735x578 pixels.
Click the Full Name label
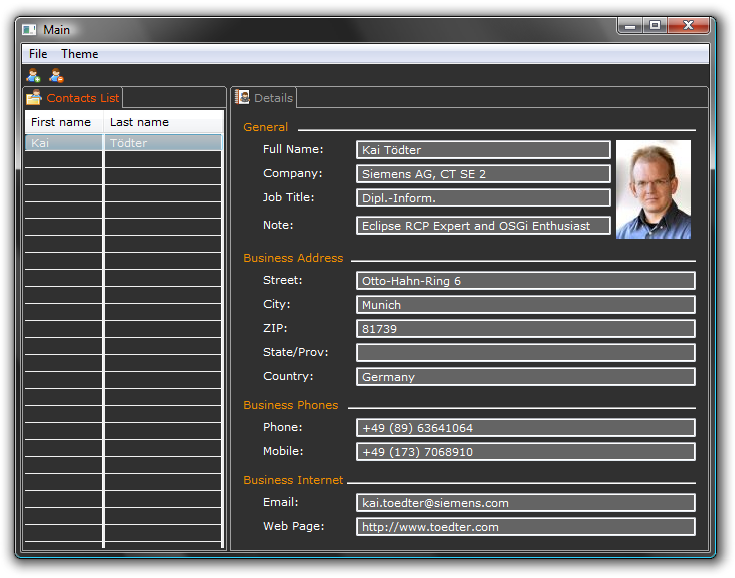click(293, 149)
